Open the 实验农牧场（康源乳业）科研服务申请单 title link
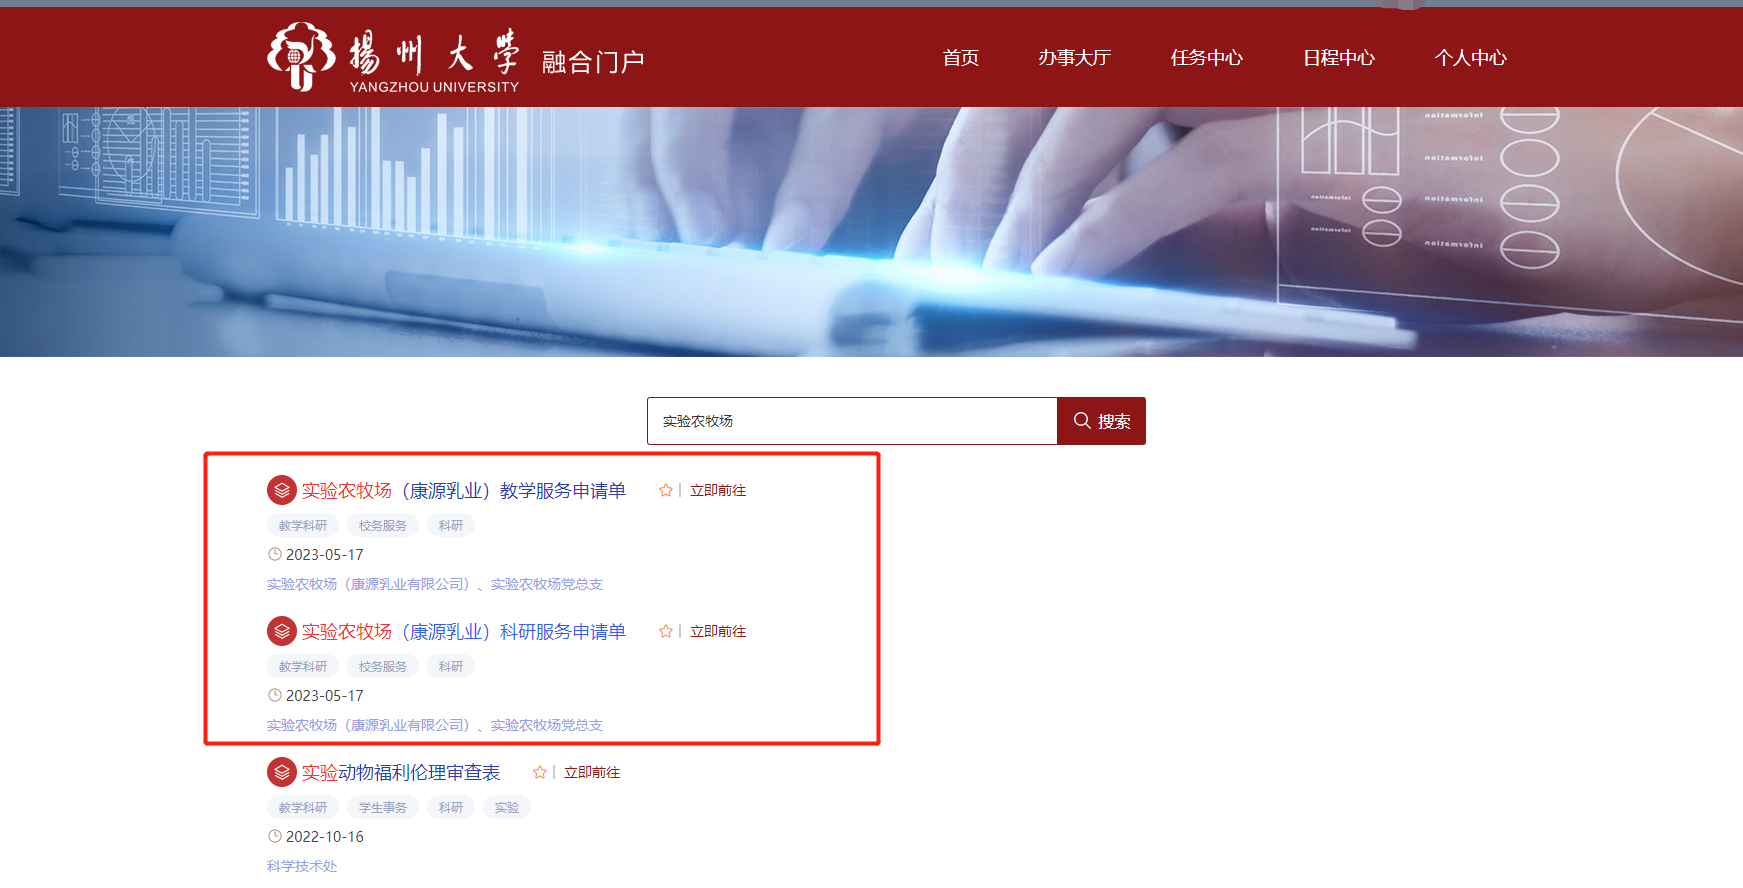The image size is (1743, 888). click(463, 631)
